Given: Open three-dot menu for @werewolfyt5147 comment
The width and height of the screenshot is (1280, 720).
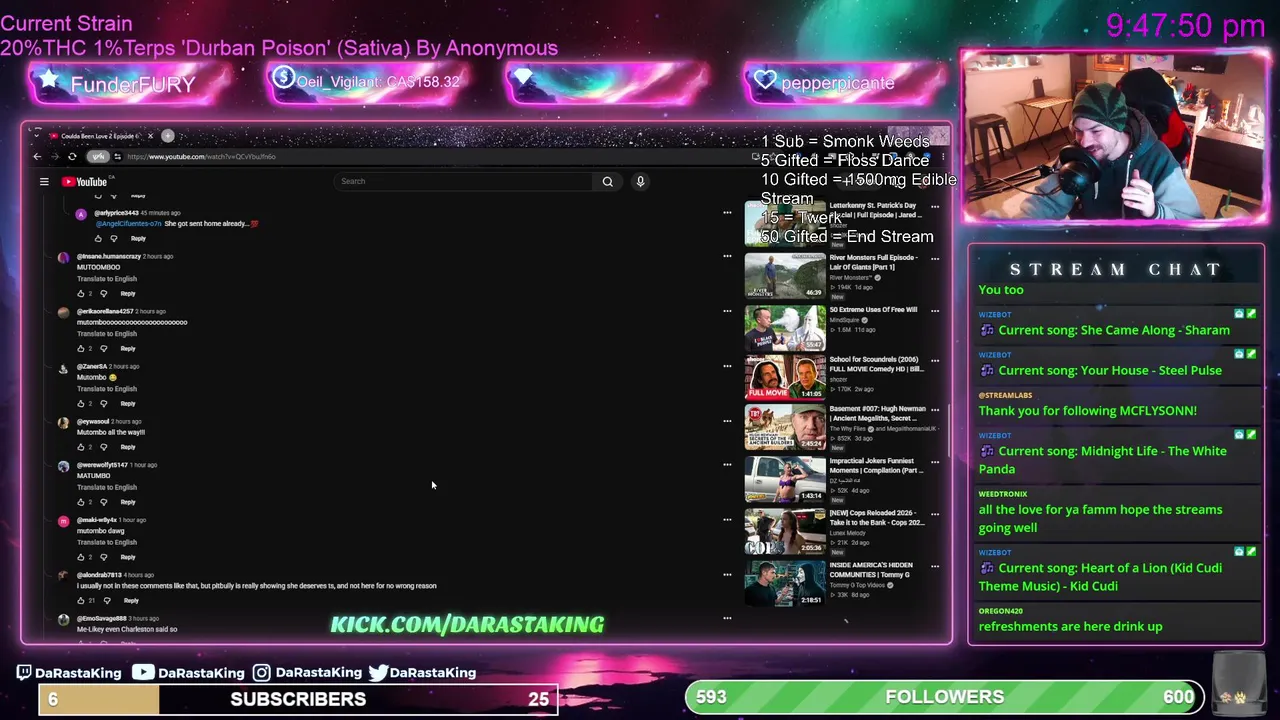Looking at the screenshot, I should click(x=727, y=465).
